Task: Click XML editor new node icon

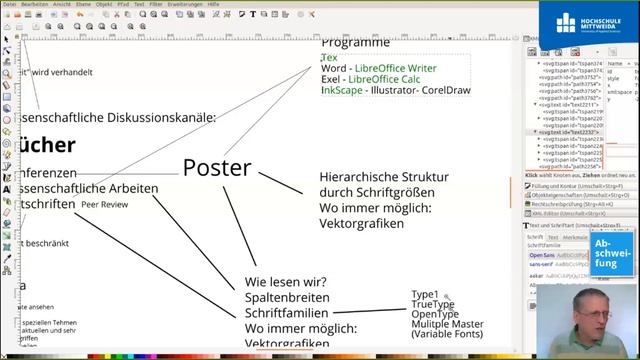Action: click(x=532, y=52)
